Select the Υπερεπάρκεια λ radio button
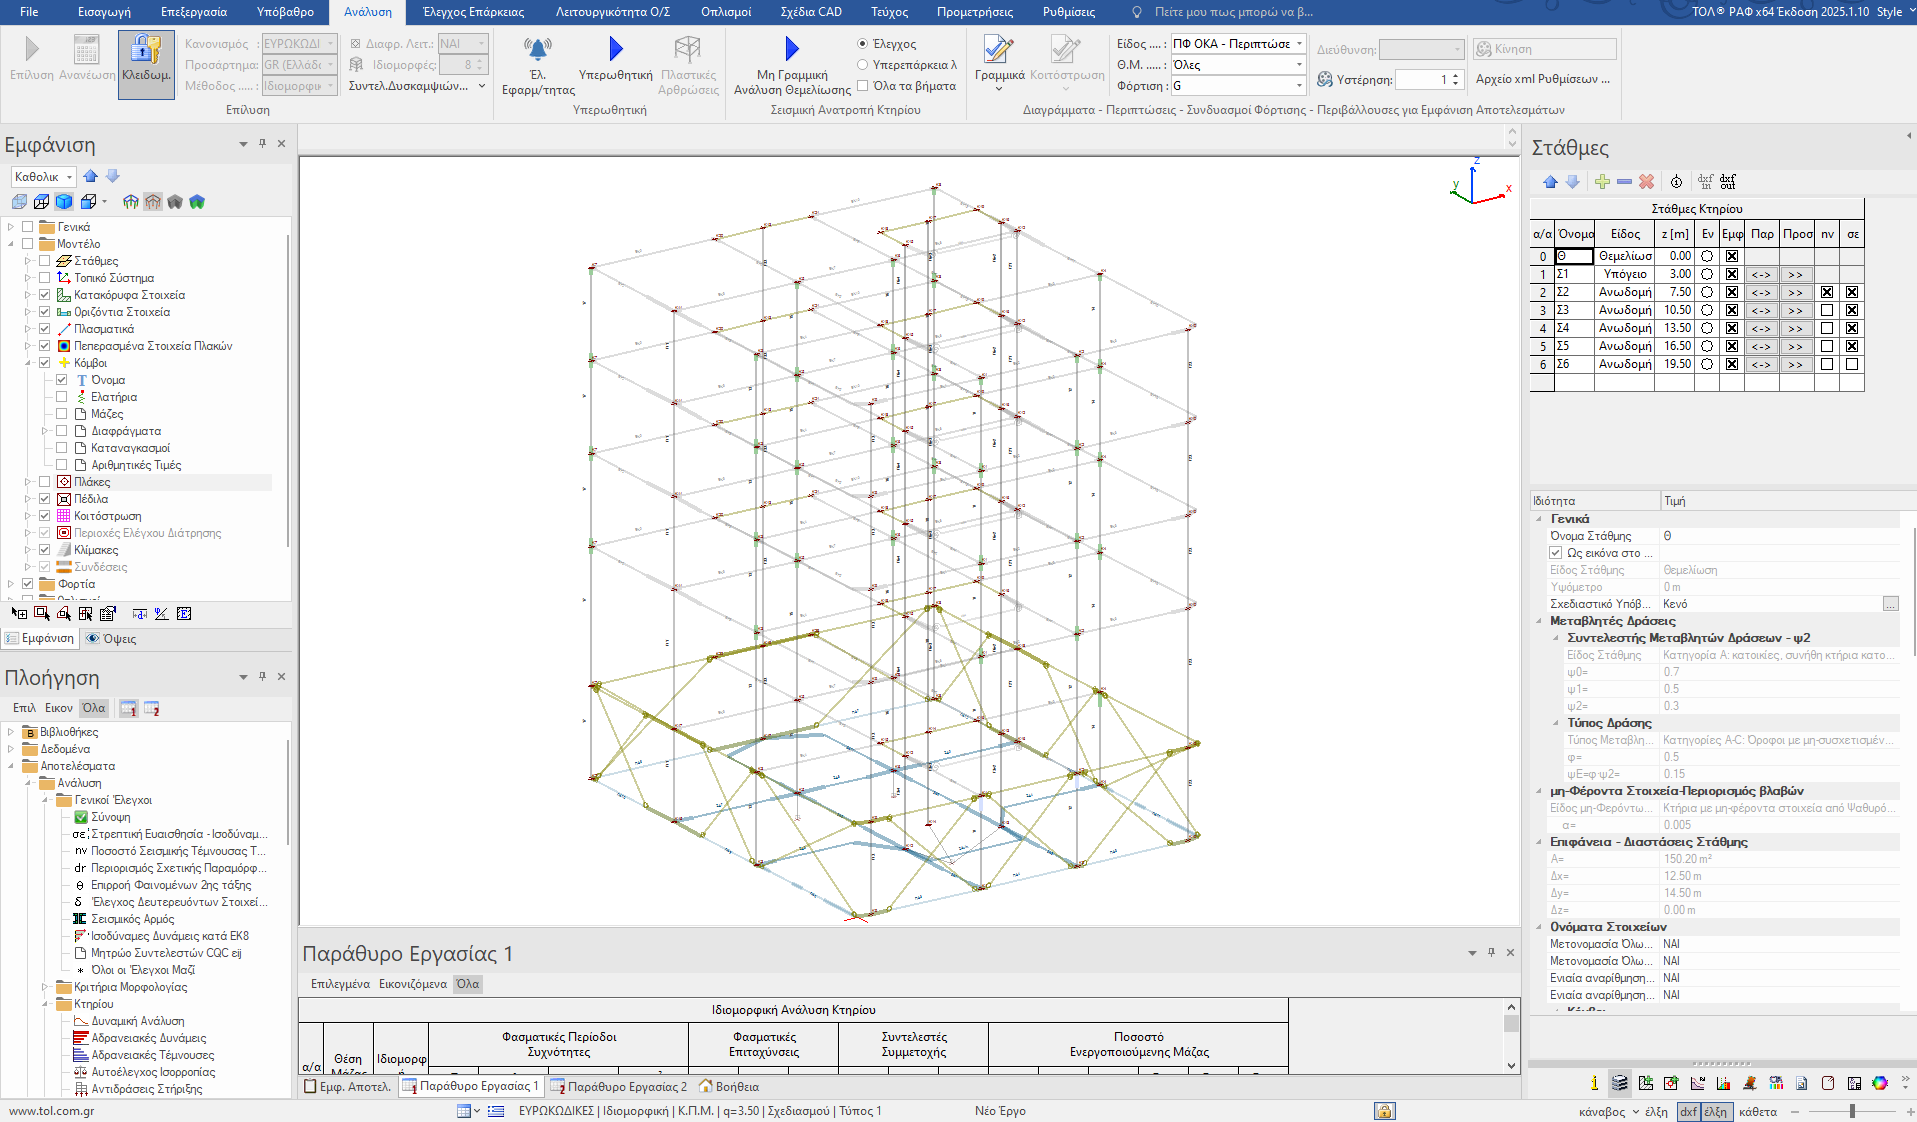1917x1122 pixels. coord(863,65)
